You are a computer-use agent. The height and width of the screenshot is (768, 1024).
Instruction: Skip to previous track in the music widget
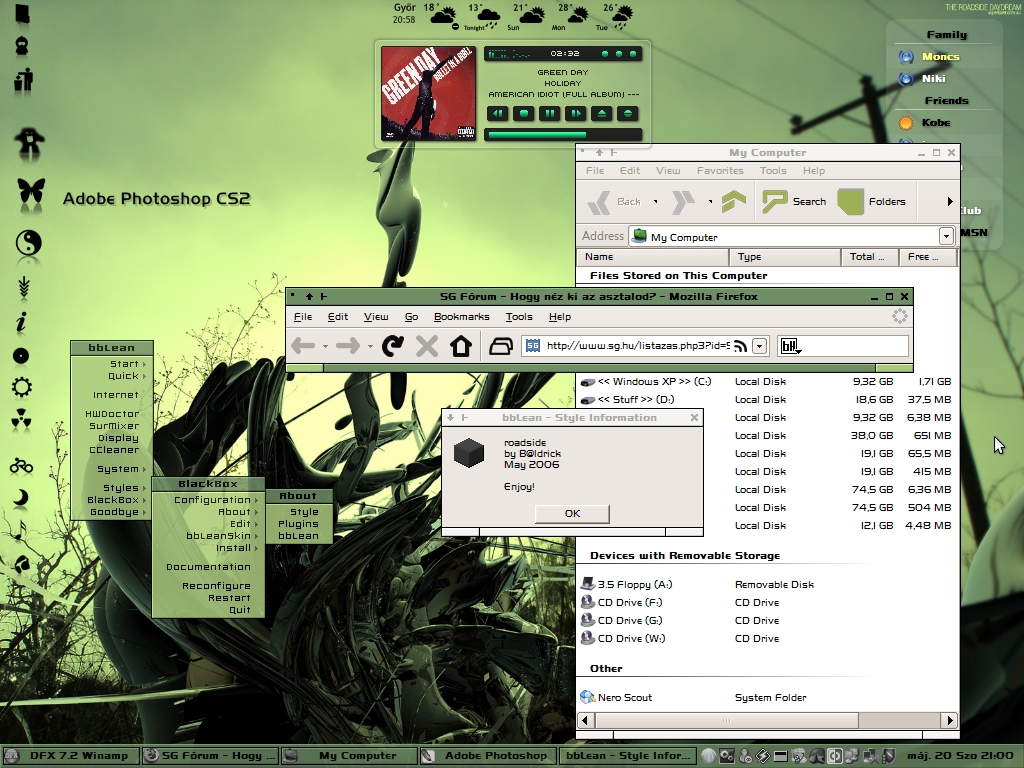(498, 114)
